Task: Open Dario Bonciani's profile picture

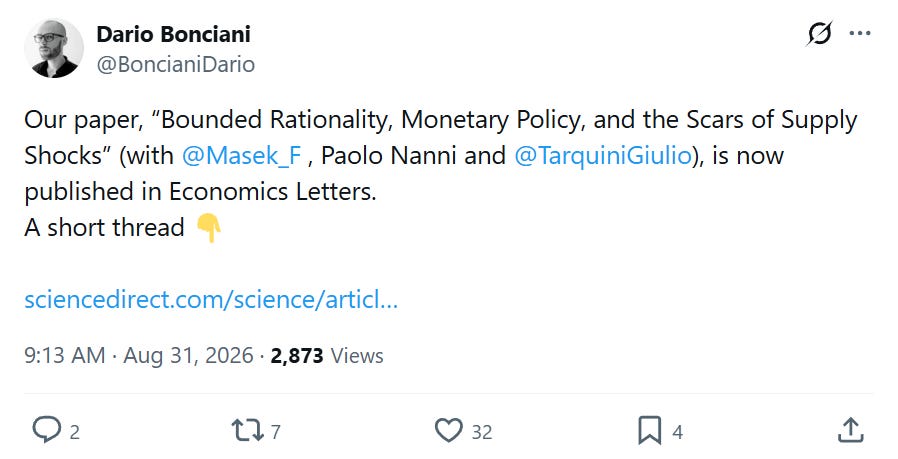Action: pyautogui.click(x=53, y=48)
